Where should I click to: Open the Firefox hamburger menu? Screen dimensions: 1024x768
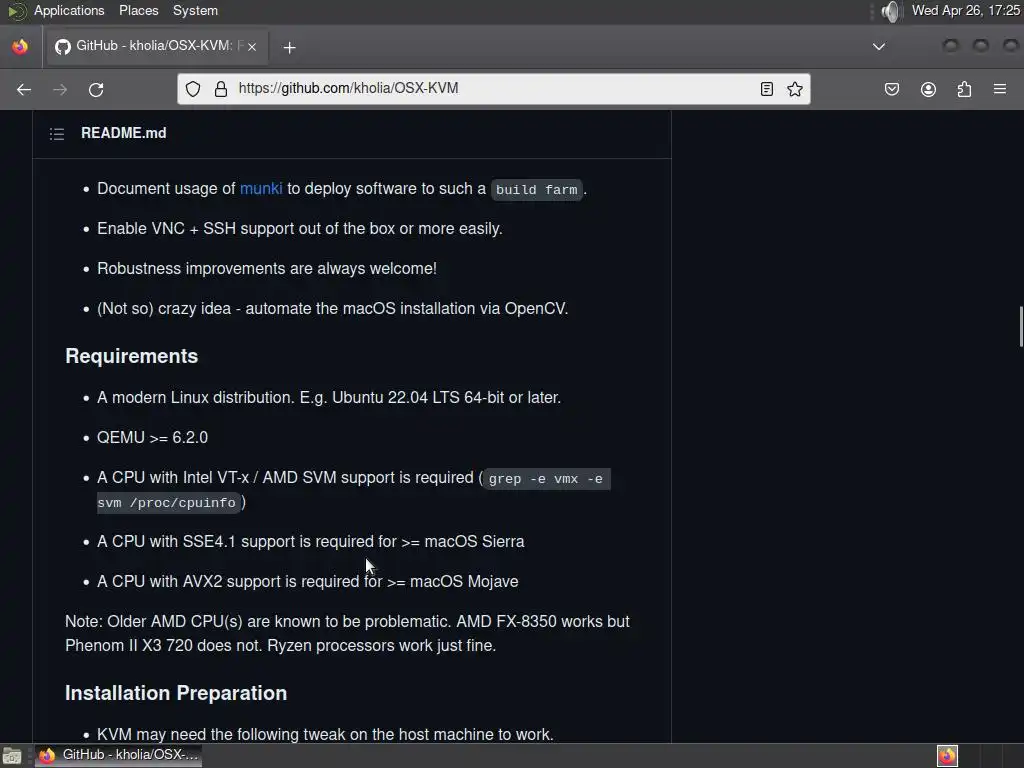(1000, 89)
